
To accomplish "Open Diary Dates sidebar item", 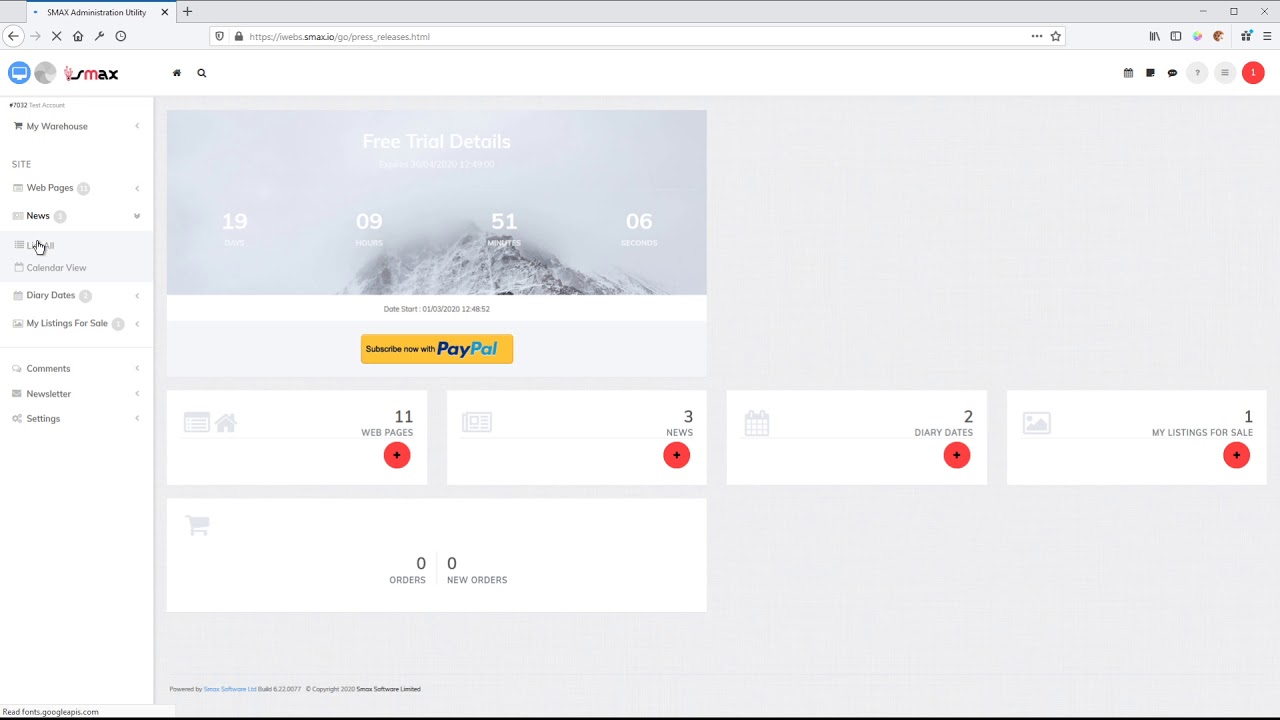I will 51,296.
